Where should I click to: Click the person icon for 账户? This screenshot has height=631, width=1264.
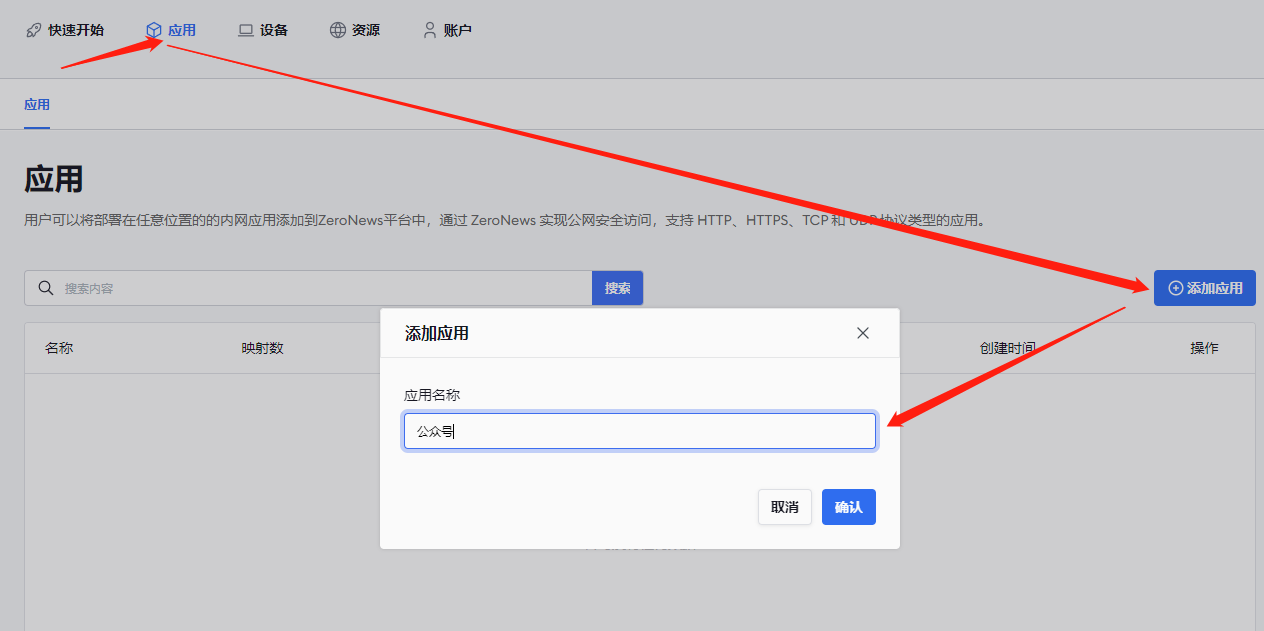[x=430, y=30]
